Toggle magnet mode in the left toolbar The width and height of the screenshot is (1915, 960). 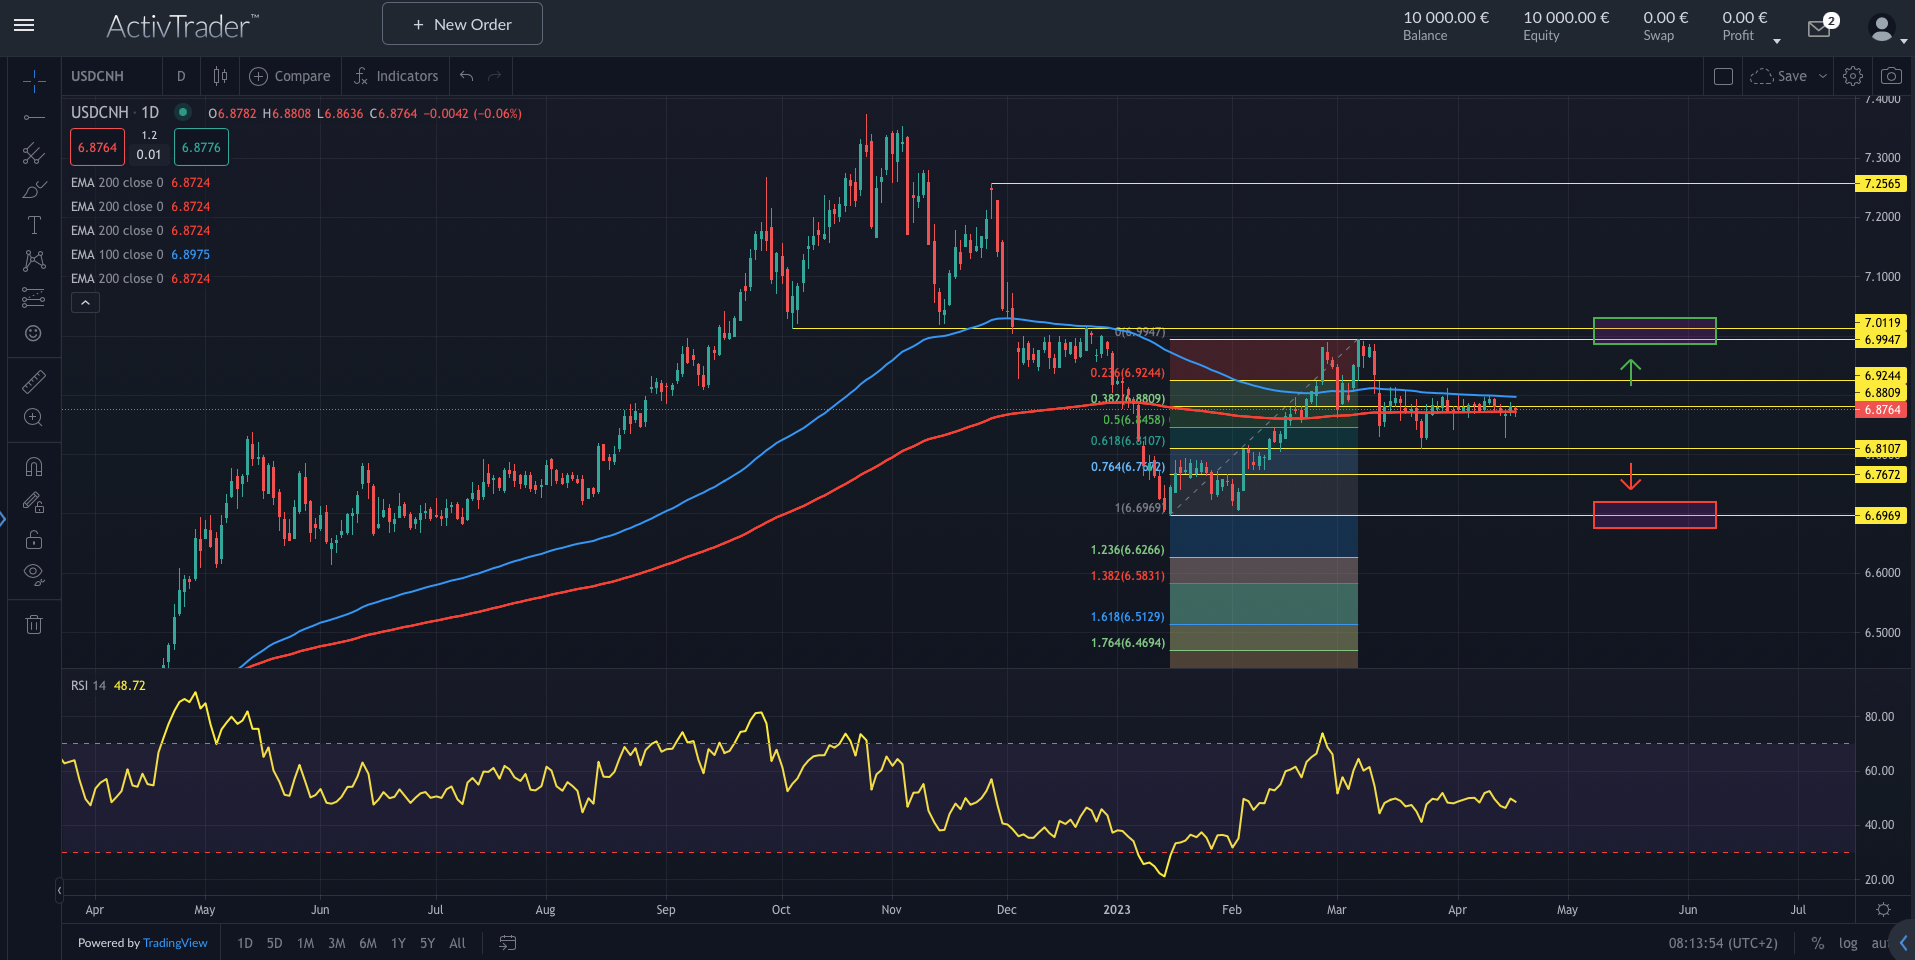point(33,465)
